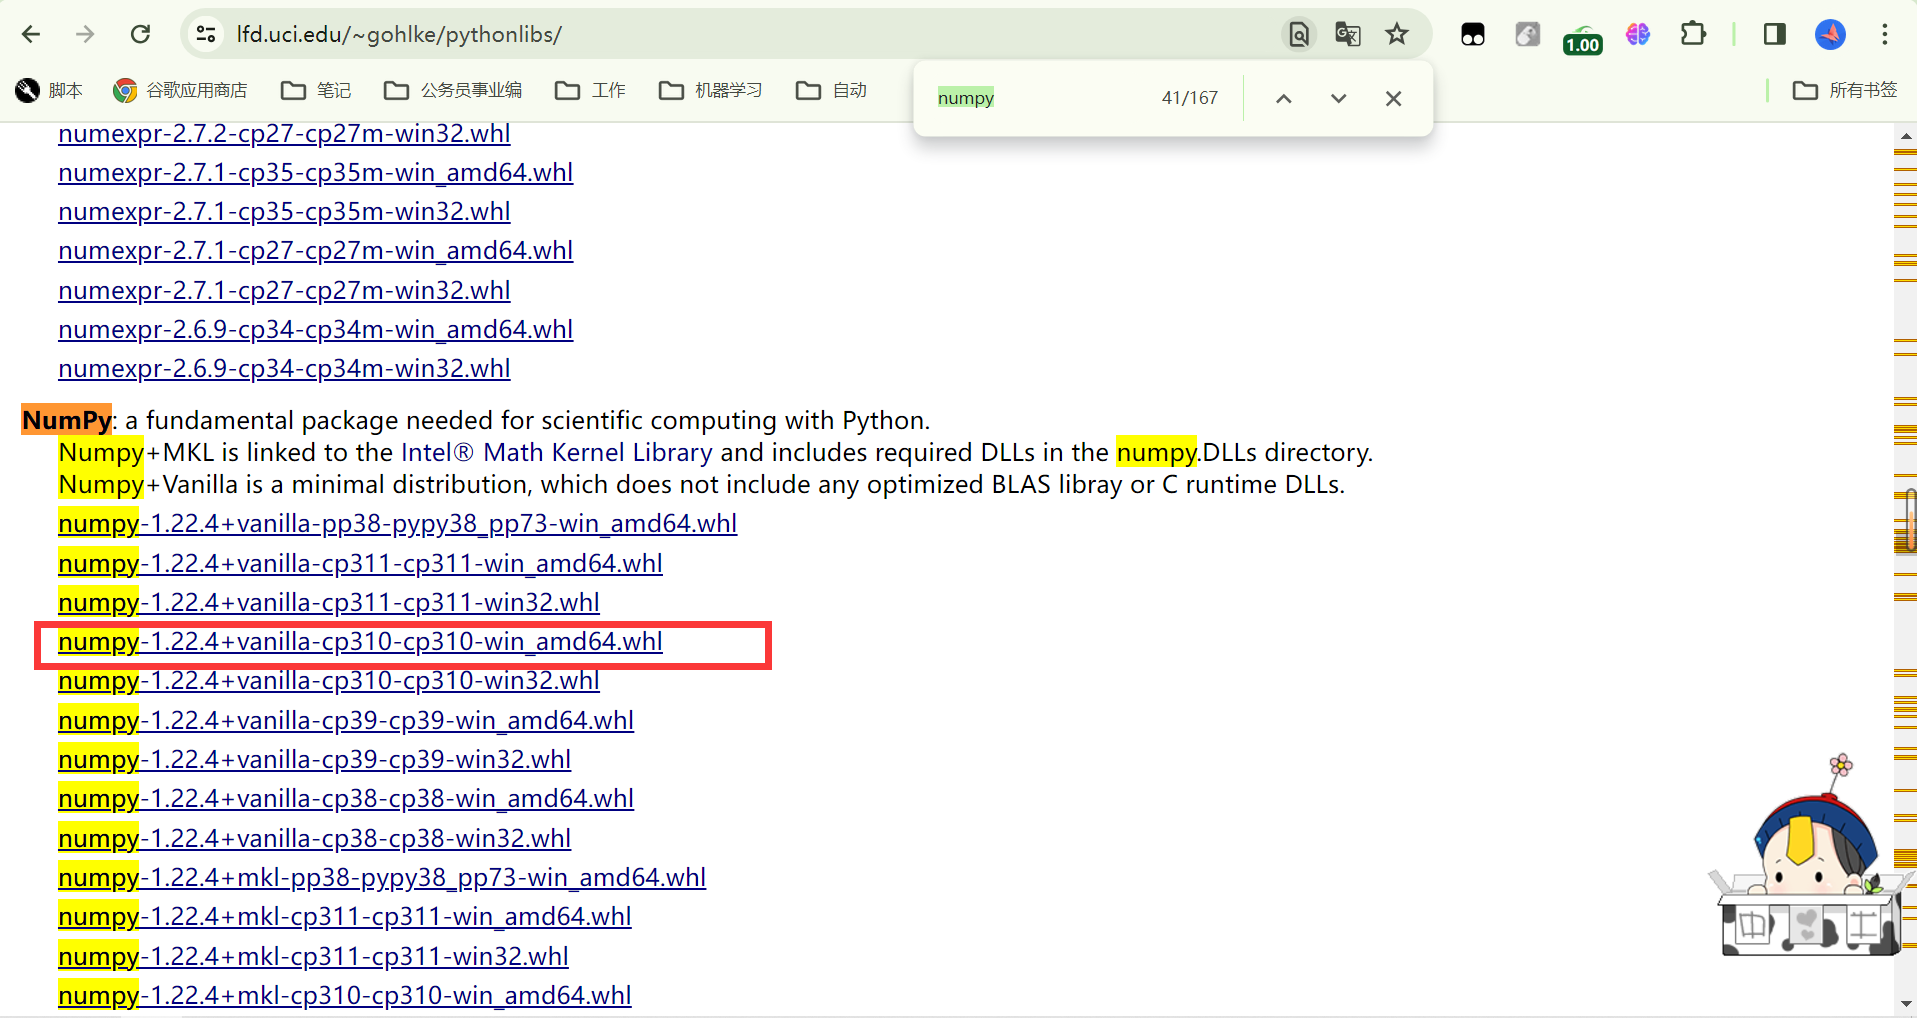Open the 工作 bookmarks folder
The height and width of the screenshot is (1018, 1917).
[x=590, y=91]
